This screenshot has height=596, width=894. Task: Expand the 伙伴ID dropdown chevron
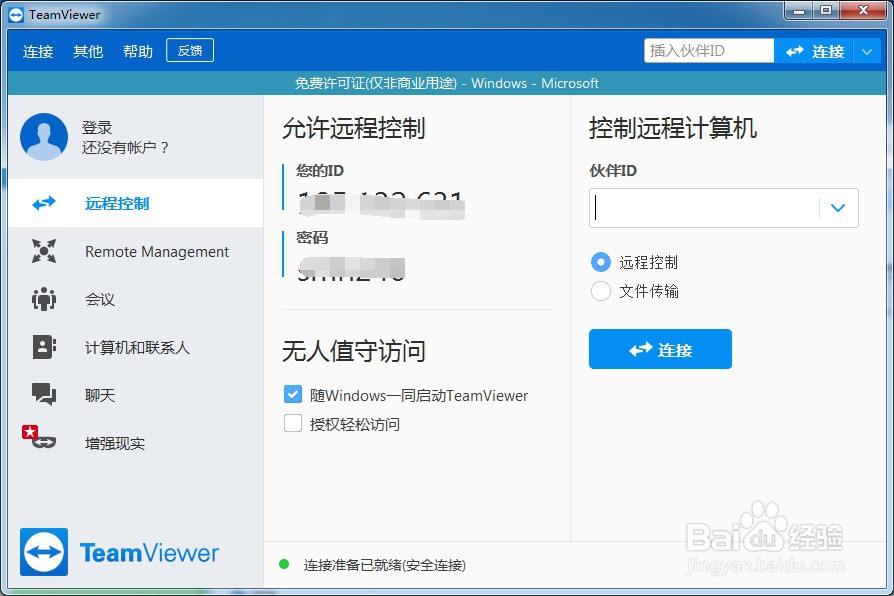point(838,208)
